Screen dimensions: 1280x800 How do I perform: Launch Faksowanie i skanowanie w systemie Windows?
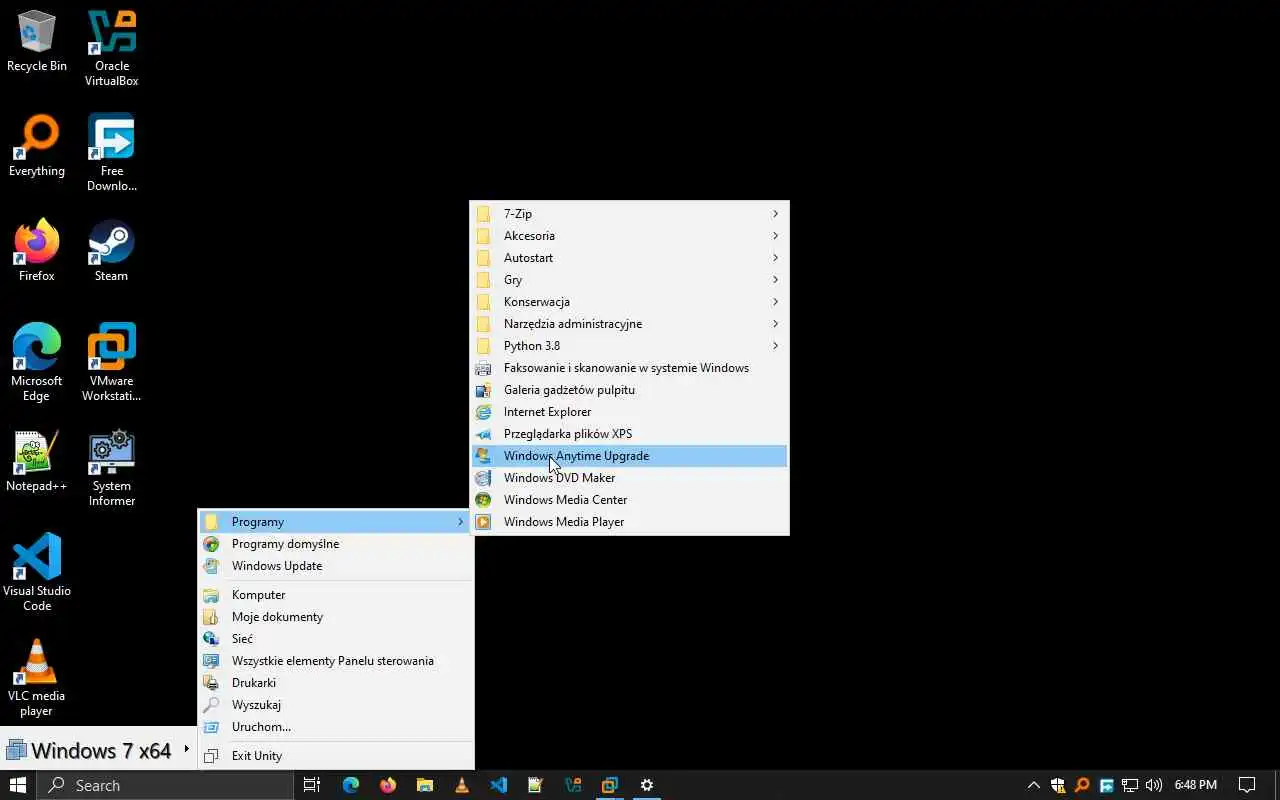[629, 368]
